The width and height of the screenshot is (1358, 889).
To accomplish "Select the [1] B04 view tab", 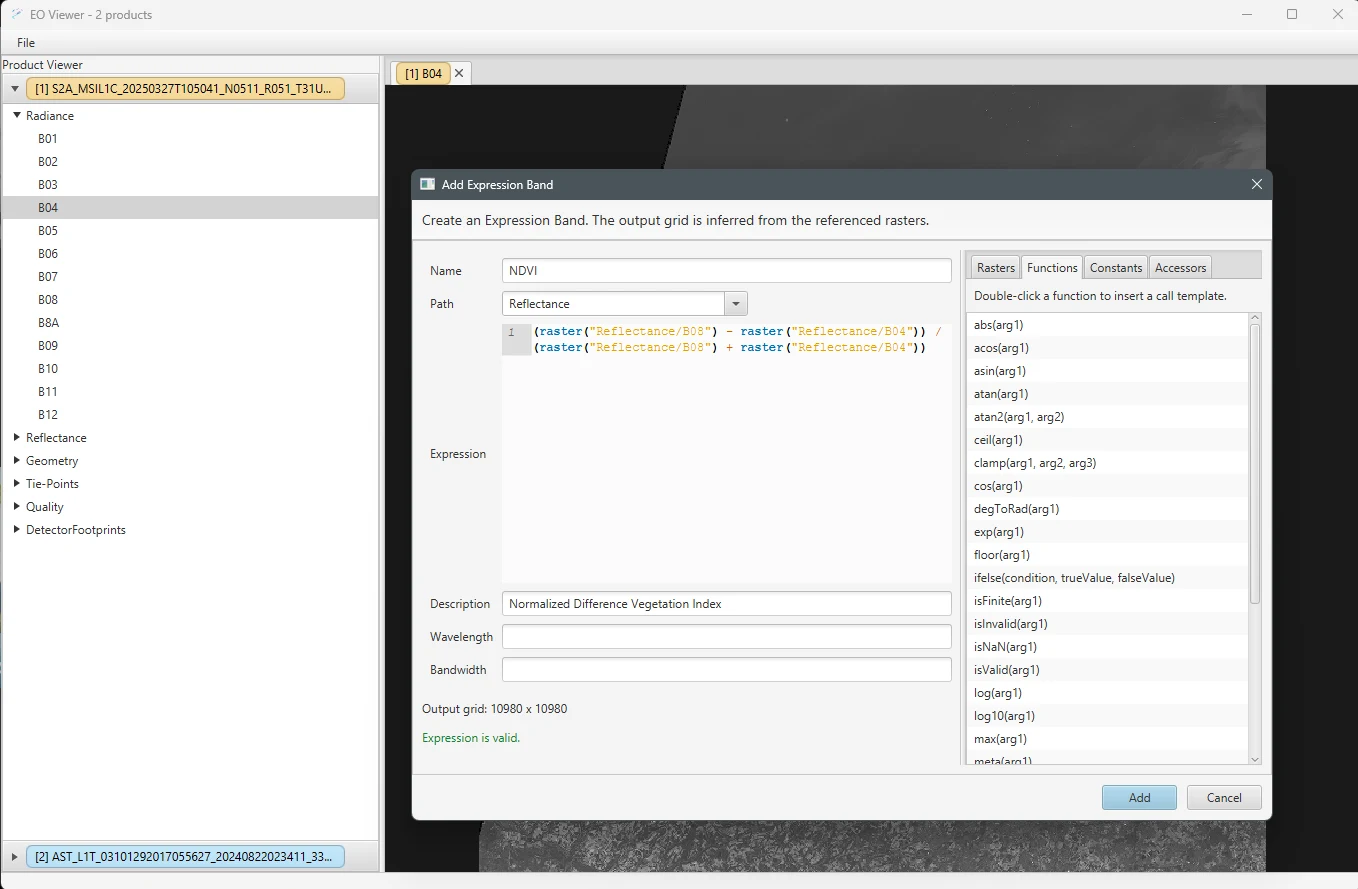I will click(x=424, y=73).
